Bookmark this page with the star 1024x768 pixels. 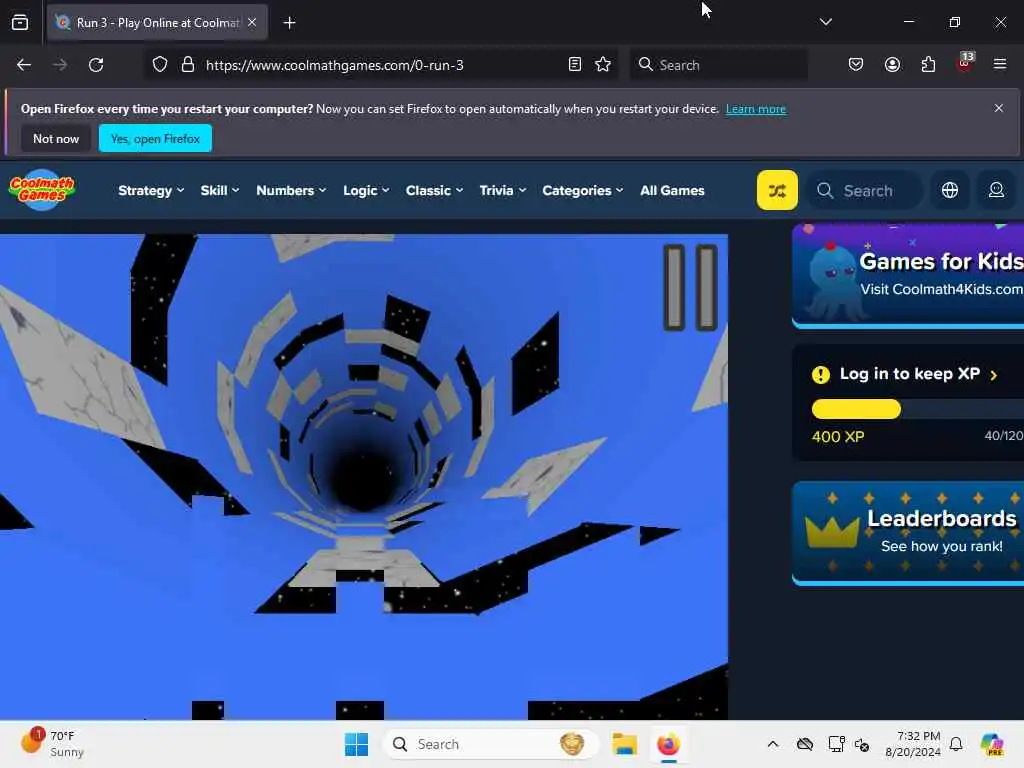pos(603,65)
